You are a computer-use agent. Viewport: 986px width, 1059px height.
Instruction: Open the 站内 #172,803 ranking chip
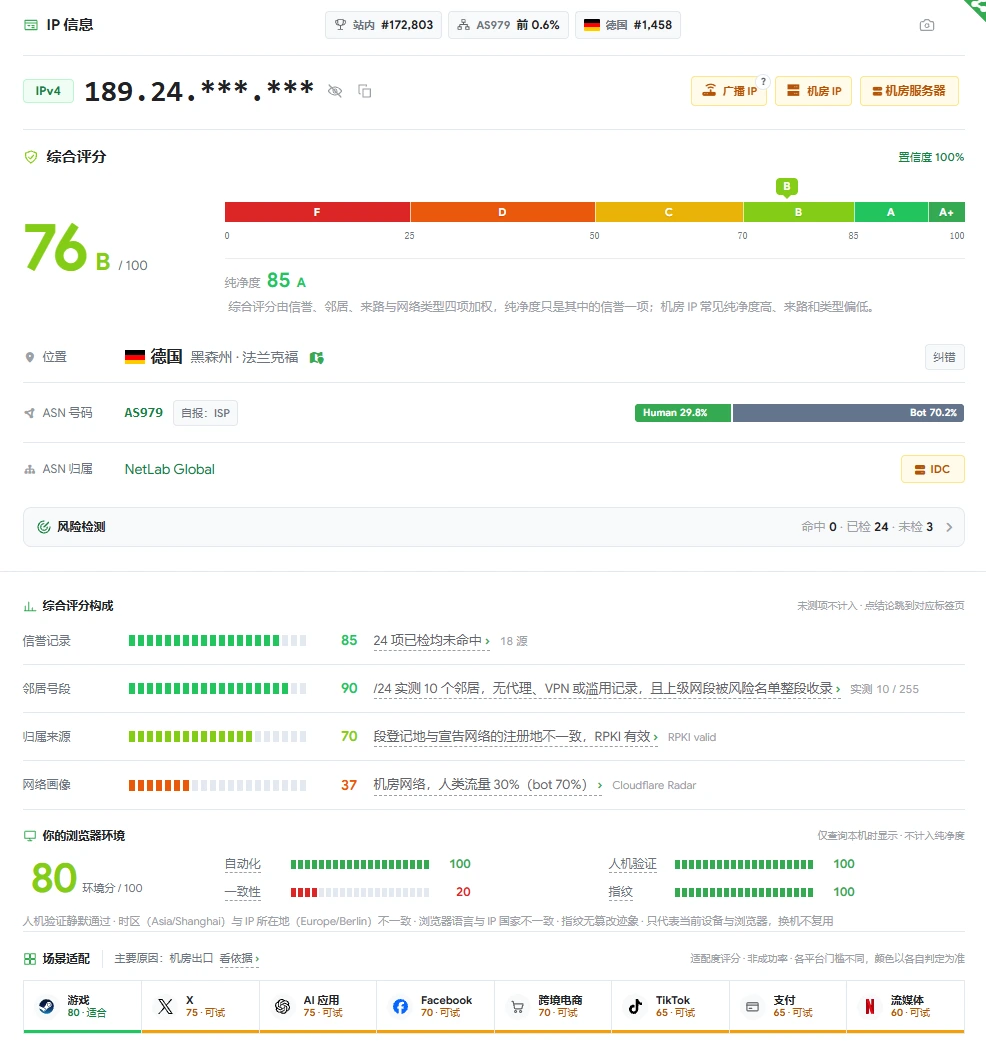tap(383, 25)
